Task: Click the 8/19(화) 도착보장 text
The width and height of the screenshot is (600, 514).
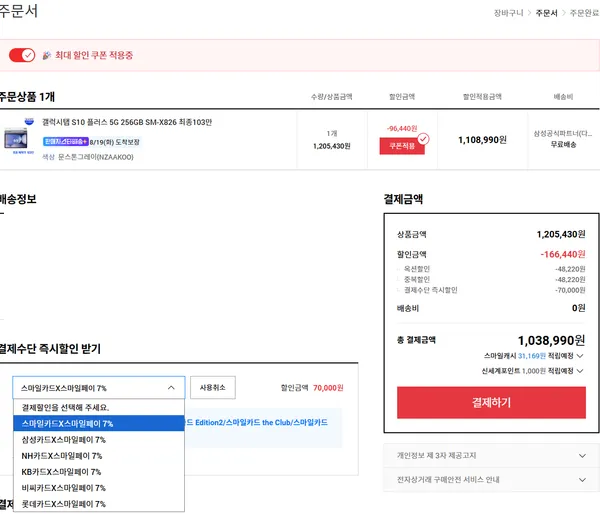Action: (x=114, y=142)
